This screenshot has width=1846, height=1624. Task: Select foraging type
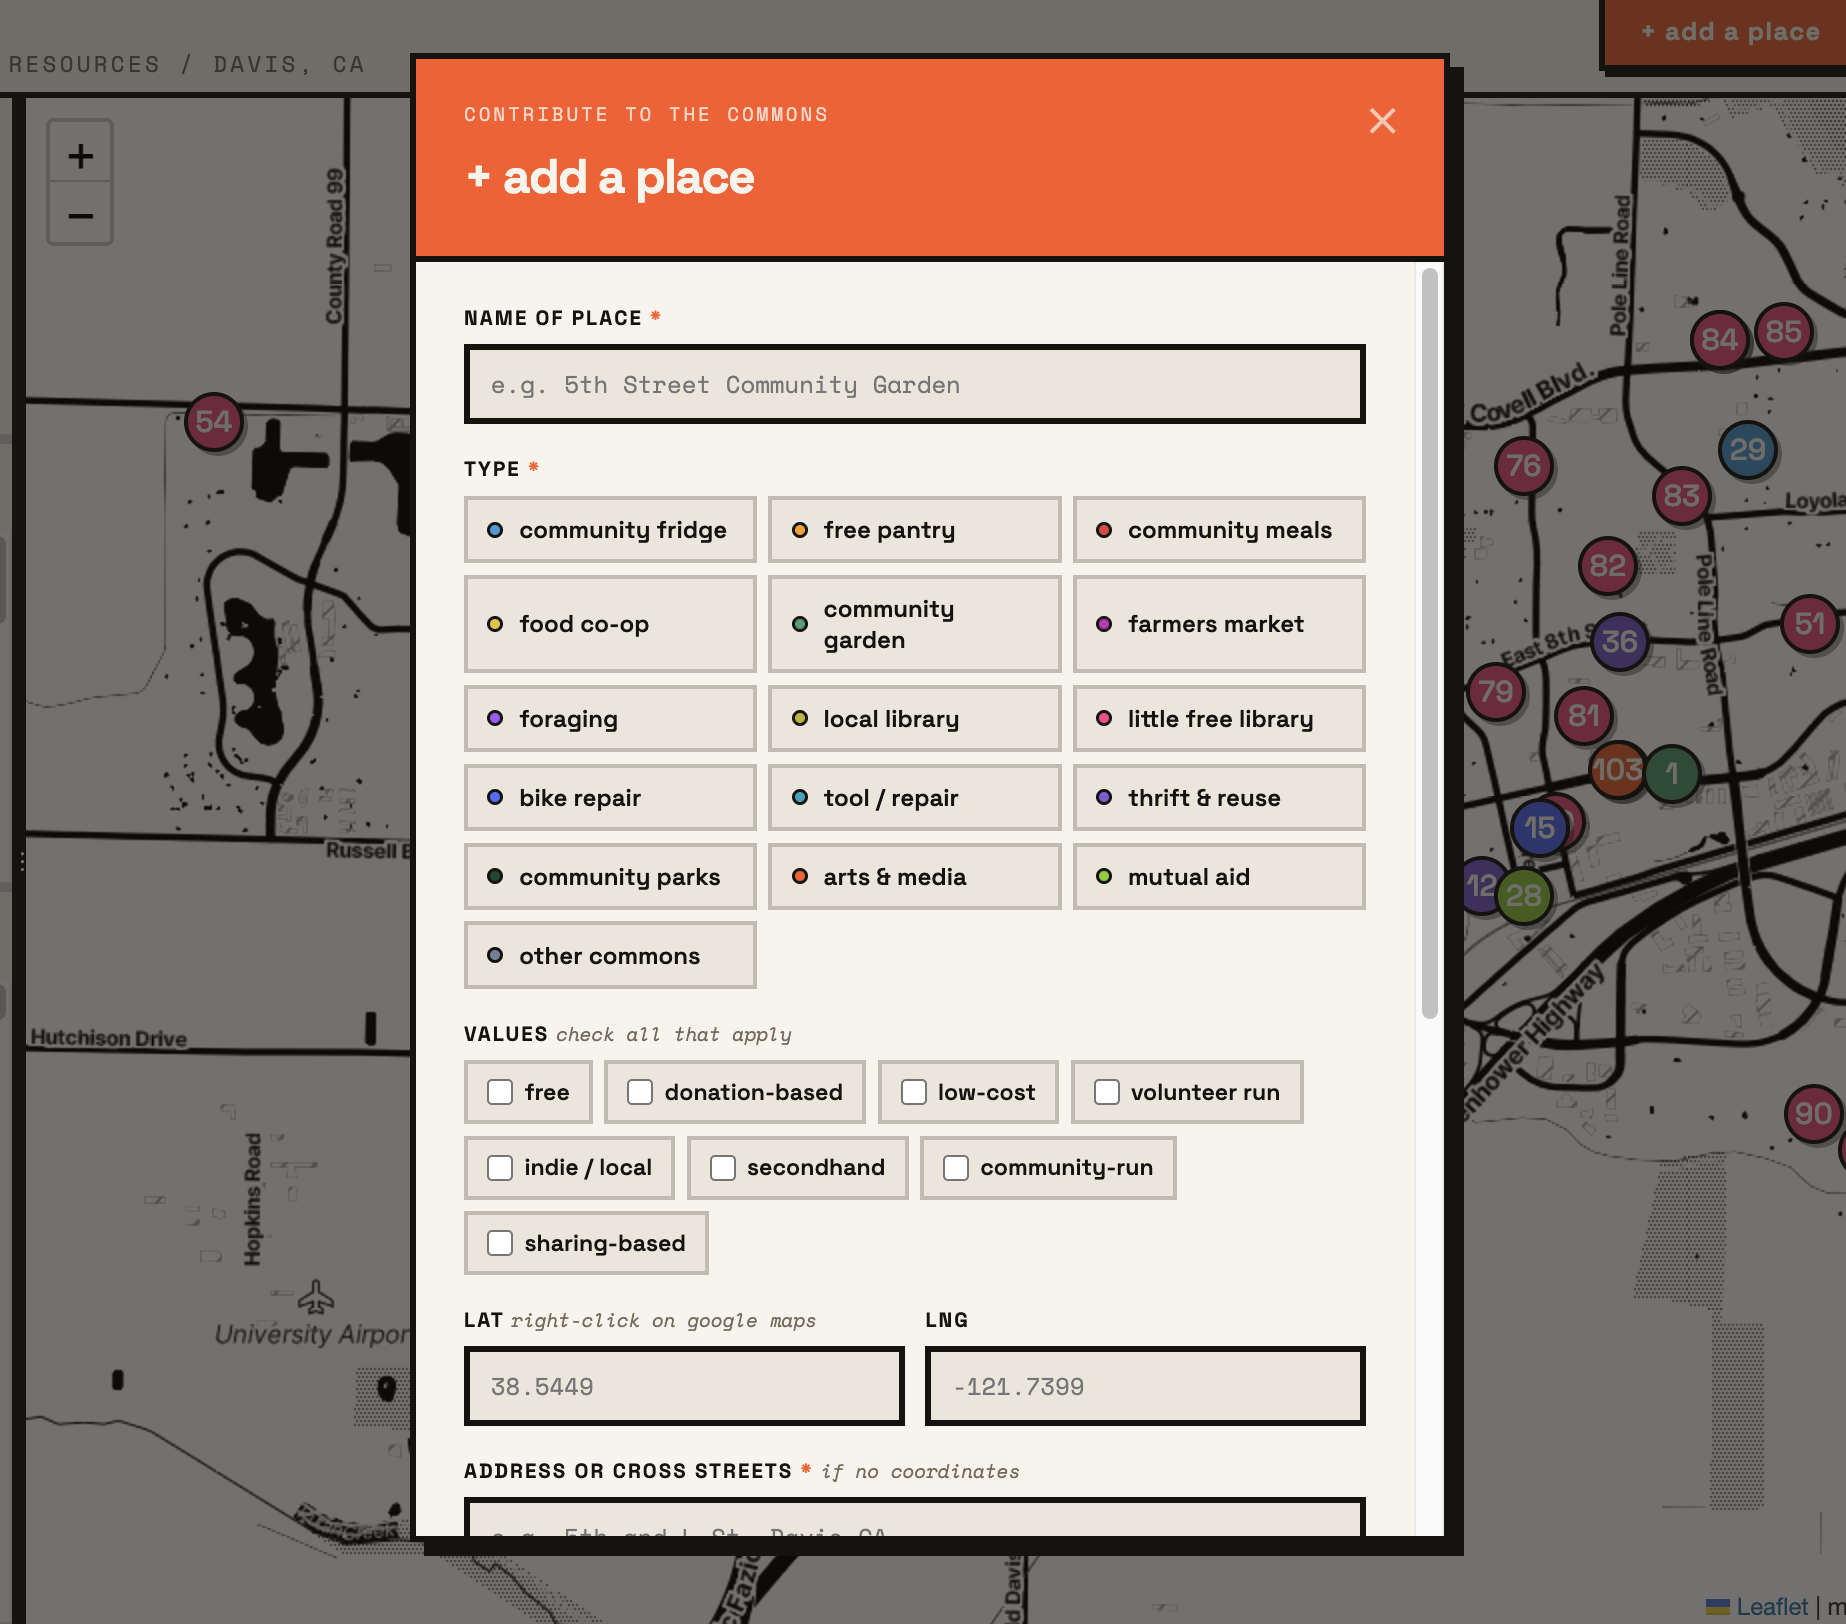[610, 719]
